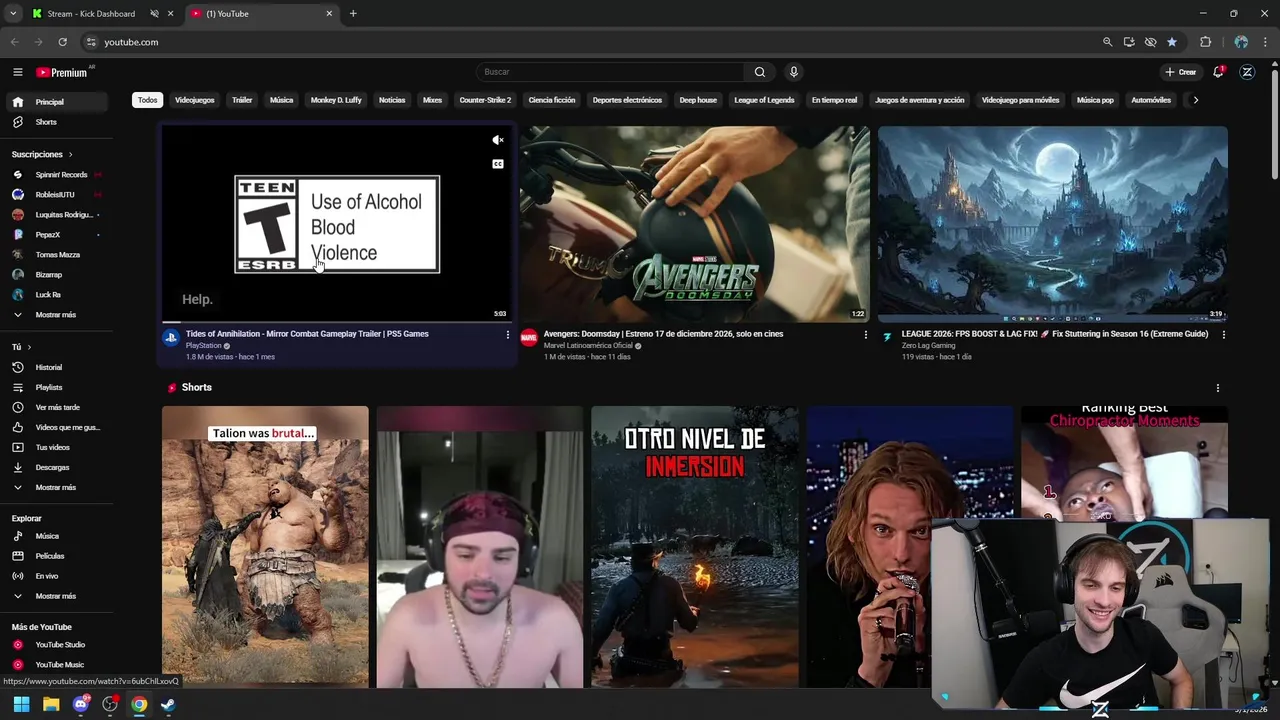Open options for LEAGUE 2026 video

(x=1223, y=335)
